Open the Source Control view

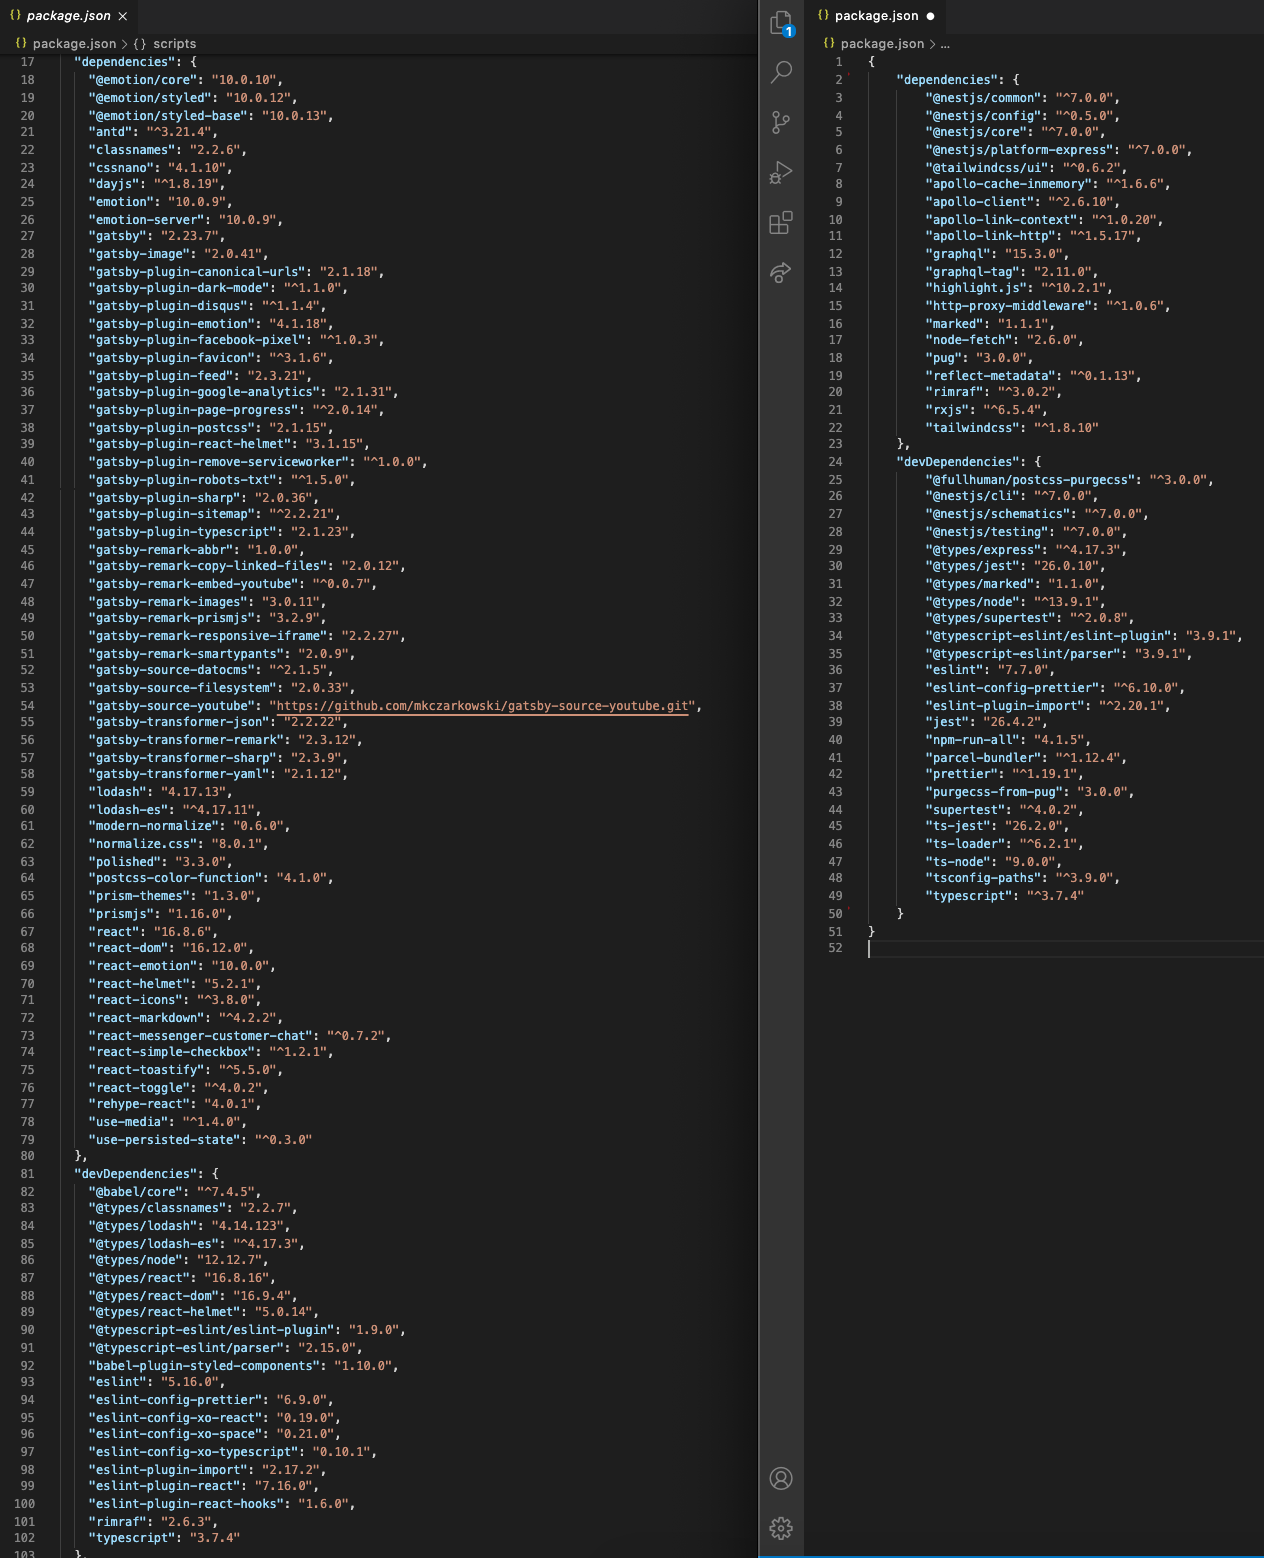point(781,122)
